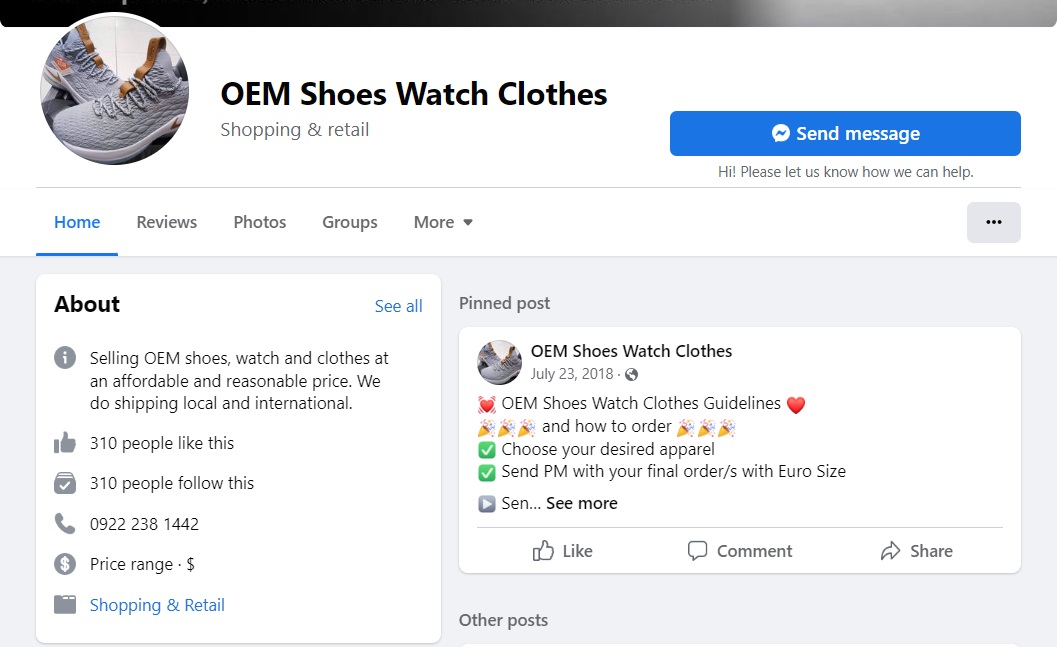Click the Messenger icon in Send message
The width and height of the screenshot is (1057, 647).
point(781,133)
